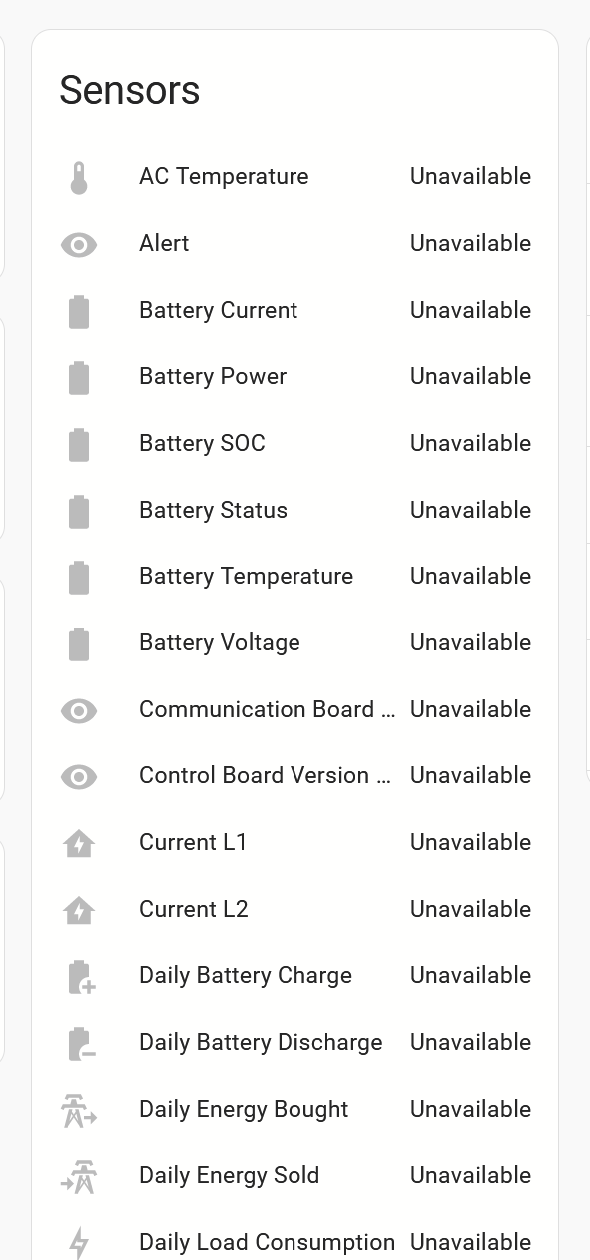
Task: Click the Communication Board eye icon
Action: click(79, 710)
